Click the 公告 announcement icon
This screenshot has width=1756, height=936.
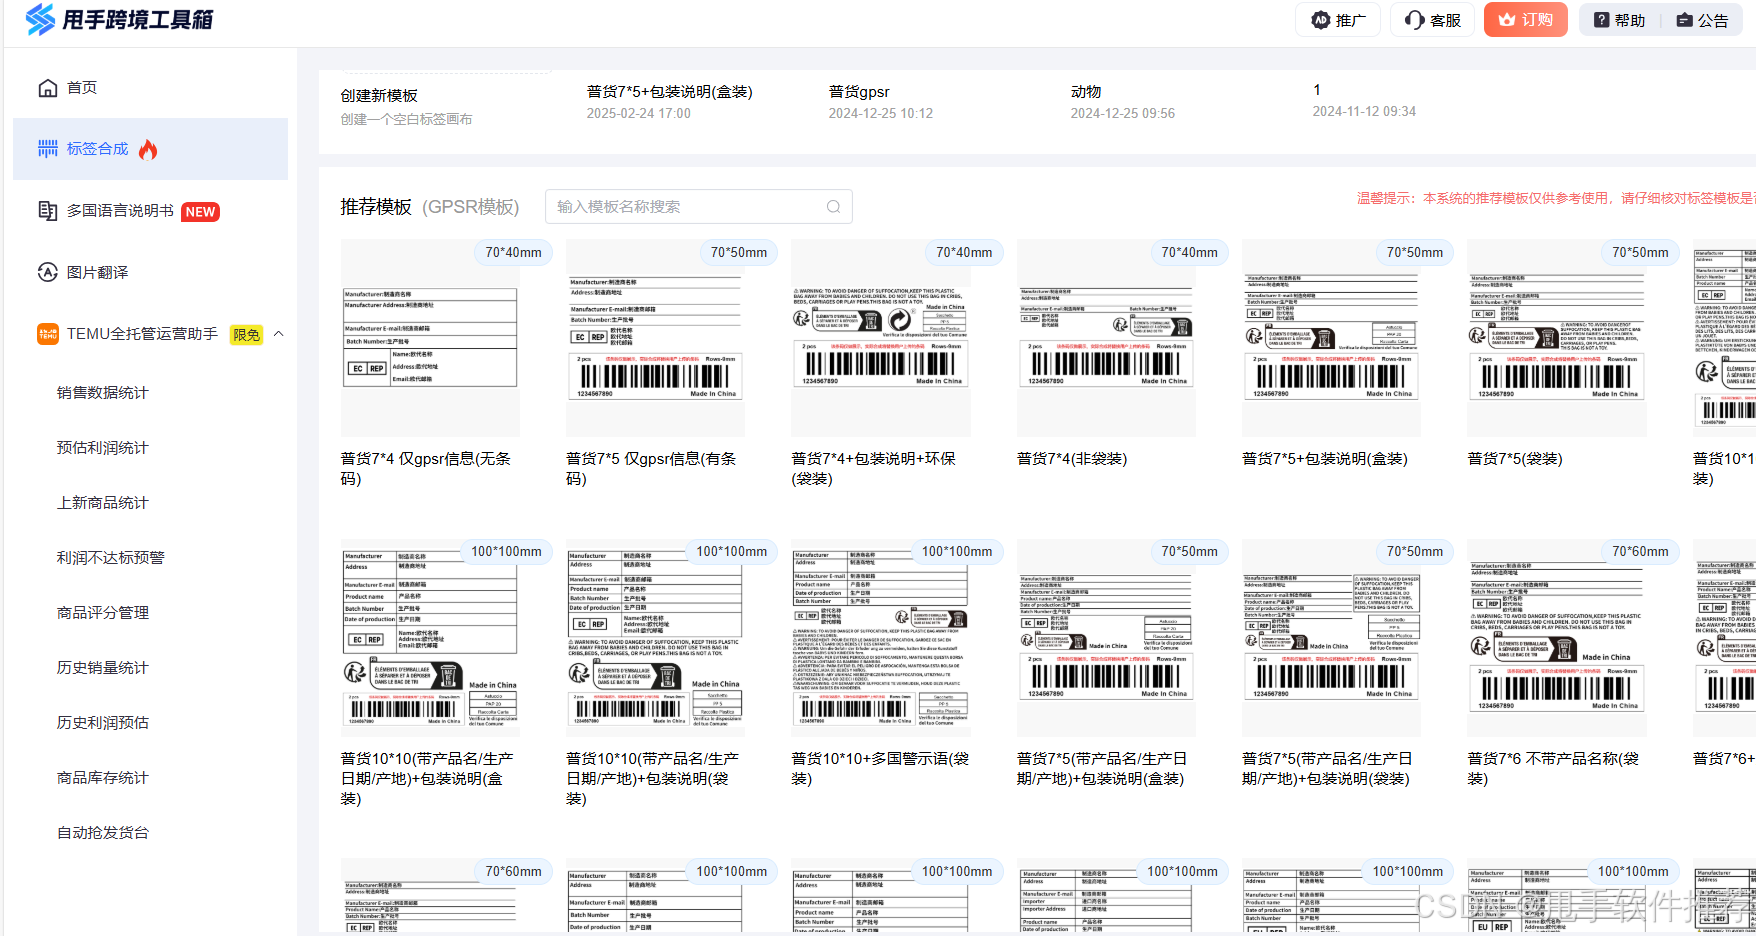1684,20
